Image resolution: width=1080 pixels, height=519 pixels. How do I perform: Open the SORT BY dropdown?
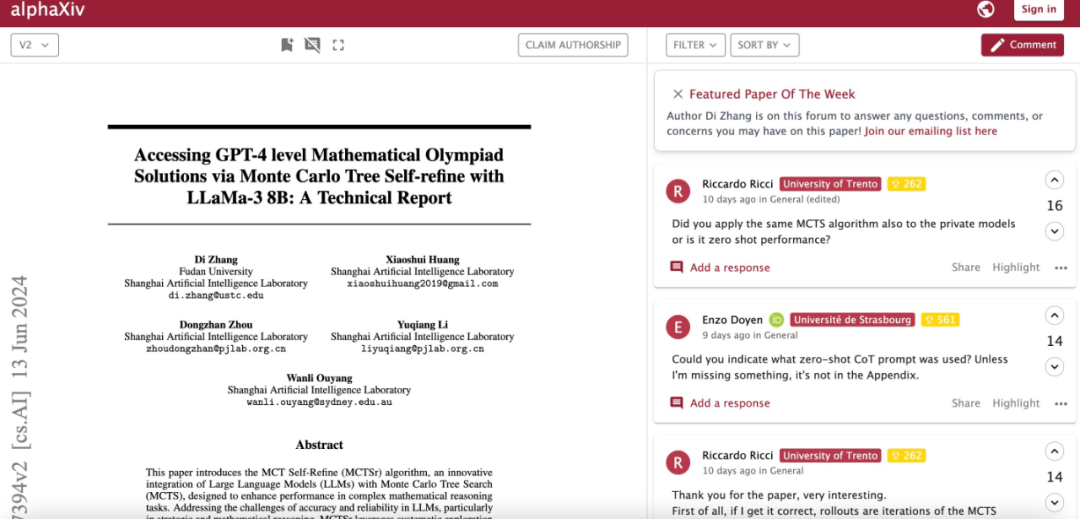point(764,45)
